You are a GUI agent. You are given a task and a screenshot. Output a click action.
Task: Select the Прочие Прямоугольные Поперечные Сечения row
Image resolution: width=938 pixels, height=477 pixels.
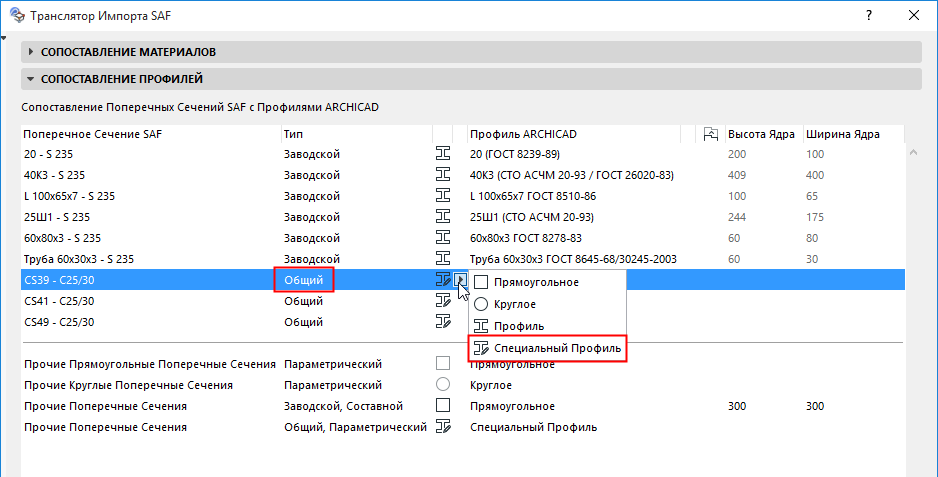click(462, 363)
